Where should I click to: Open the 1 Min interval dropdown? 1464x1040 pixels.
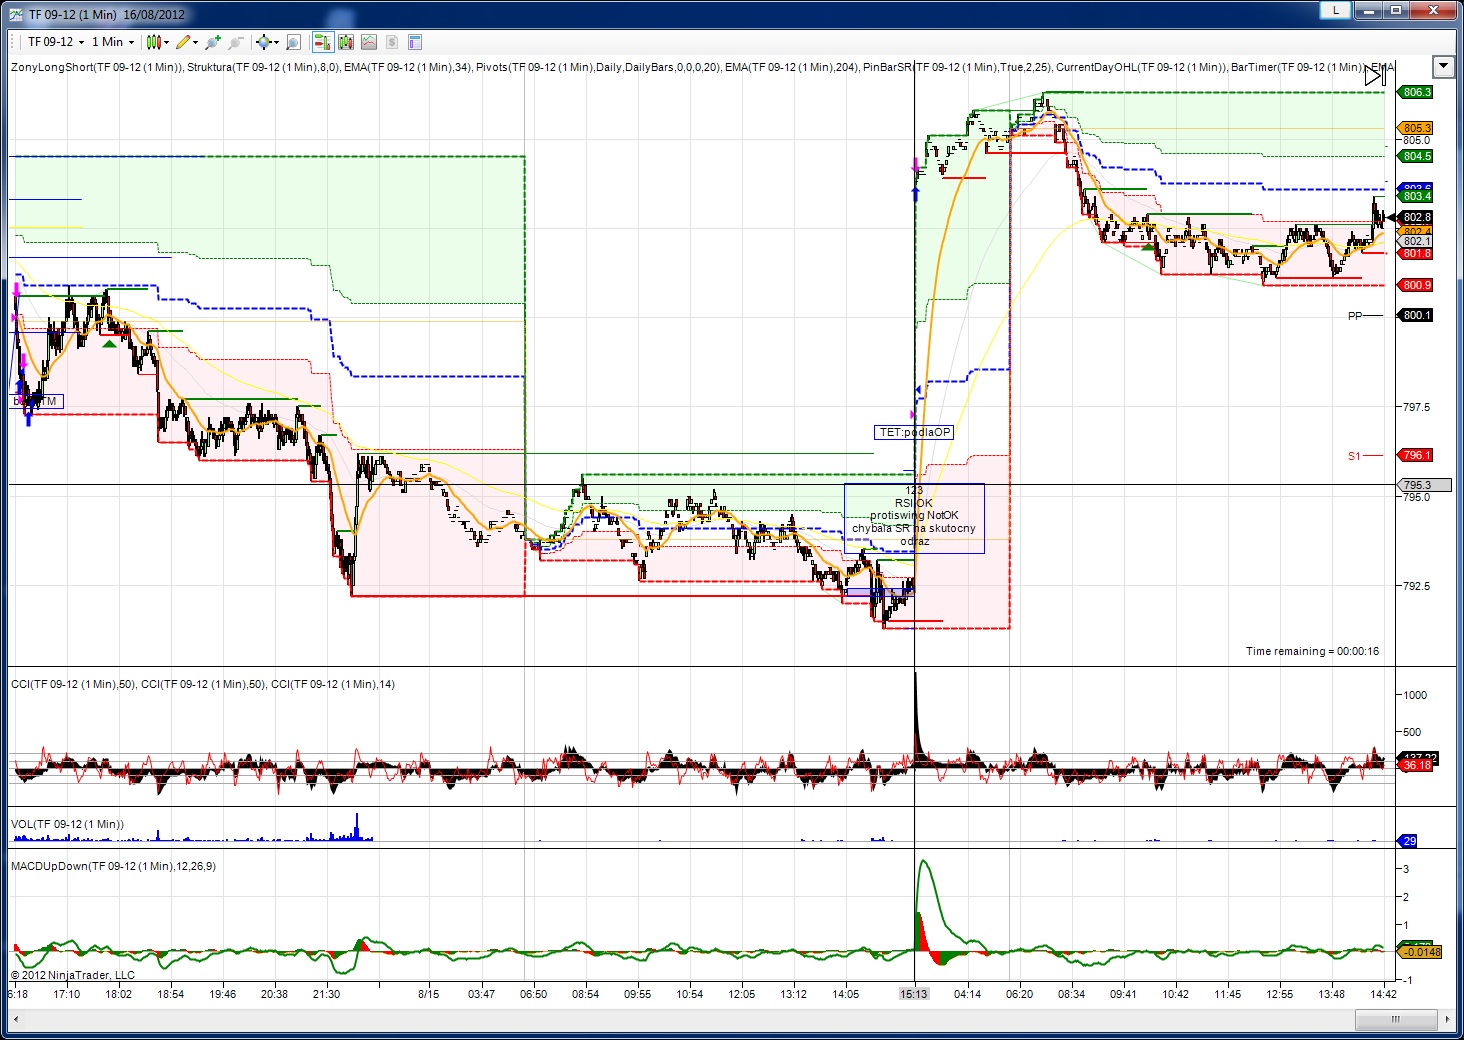click(112, 42)
